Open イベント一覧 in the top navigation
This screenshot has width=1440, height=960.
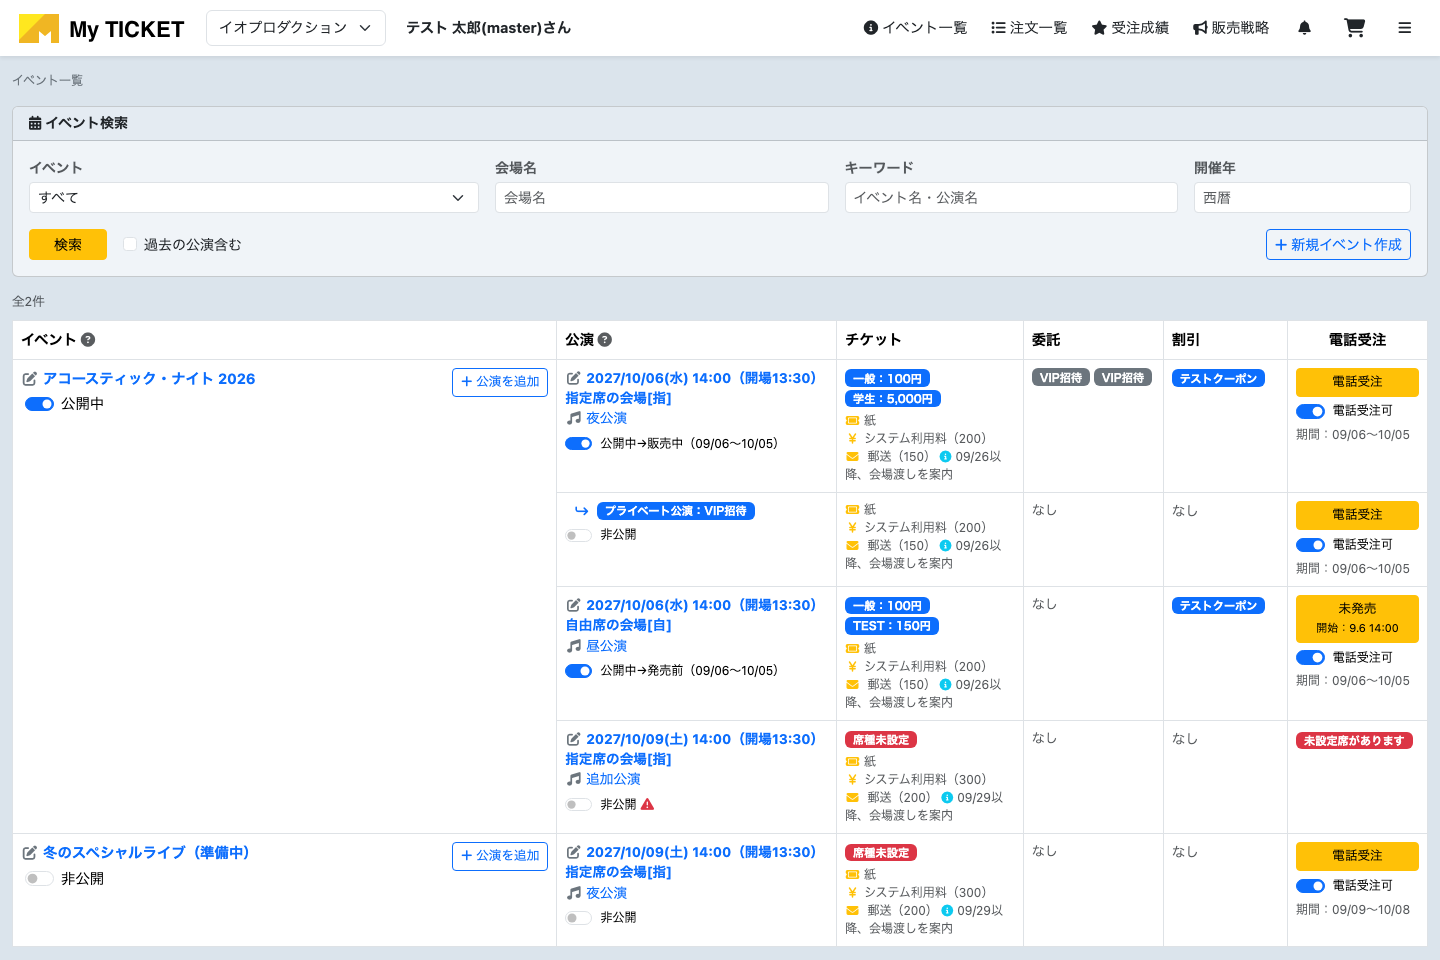915,28
